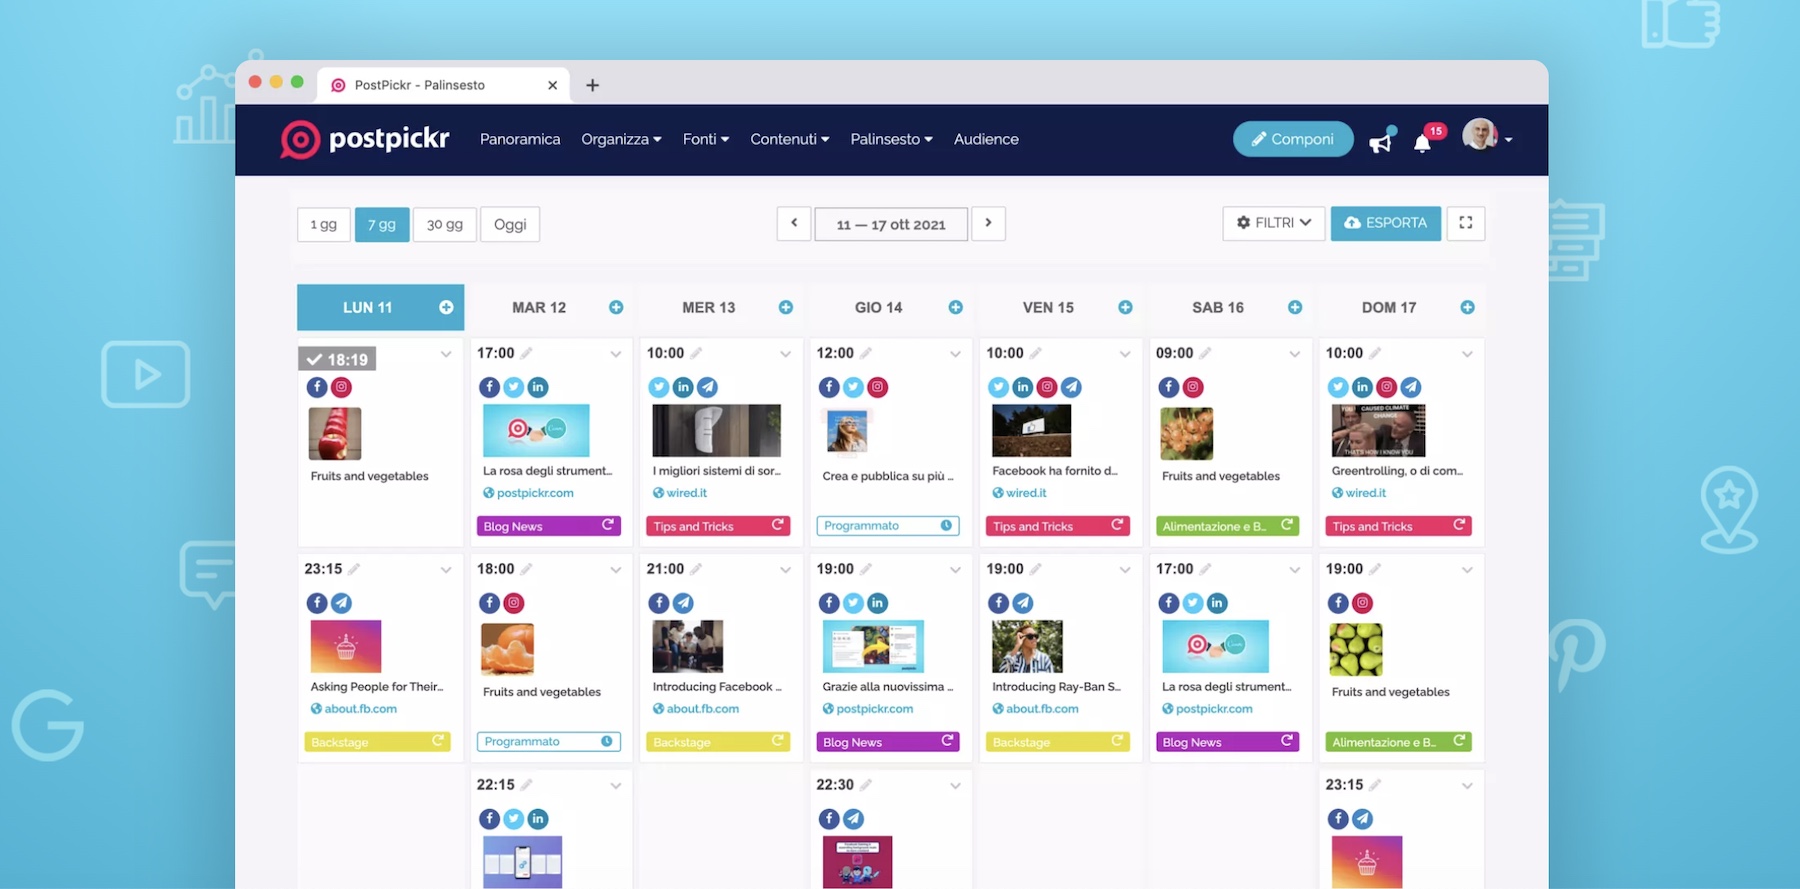Screen dimensions: 1800x889
Task: Go to the next week with right arrow
Action: 988,223
